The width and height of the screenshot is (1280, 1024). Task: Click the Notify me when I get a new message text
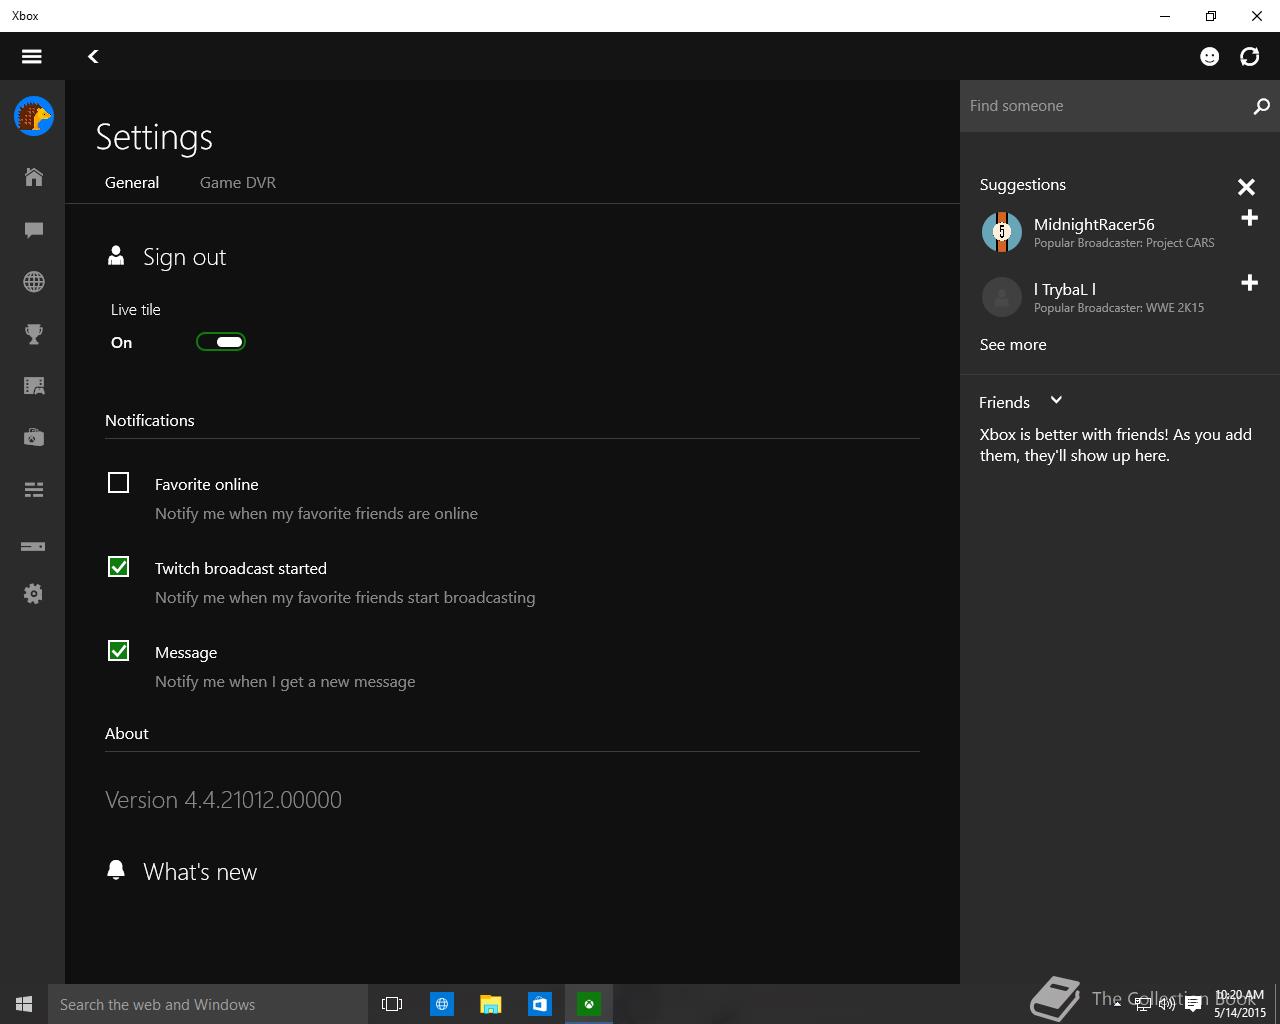click(x=285, y=682)
